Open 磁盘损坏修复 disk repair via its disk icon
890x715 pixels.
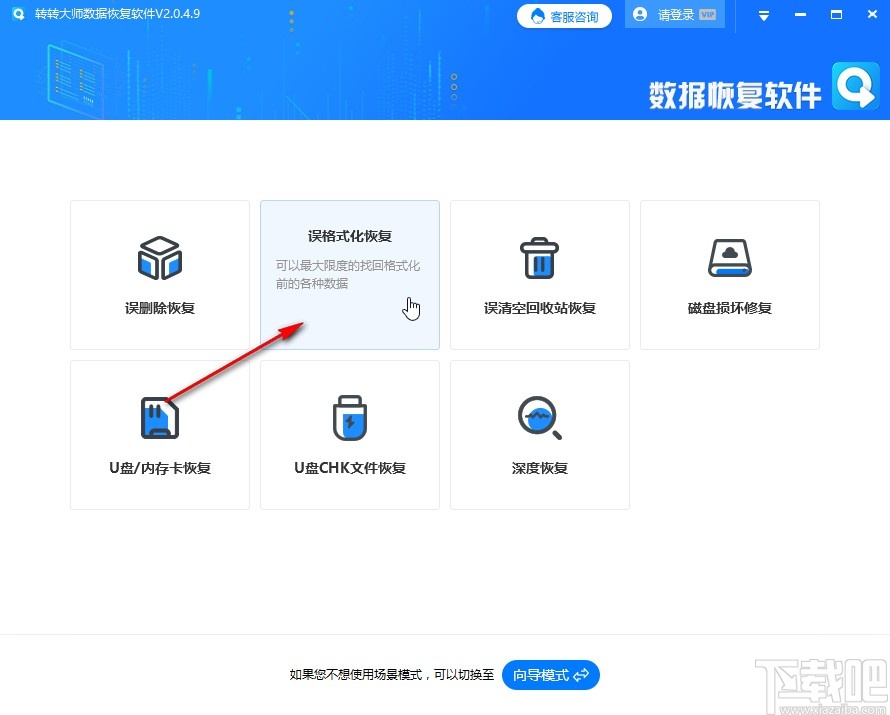(x=729, y=258)
